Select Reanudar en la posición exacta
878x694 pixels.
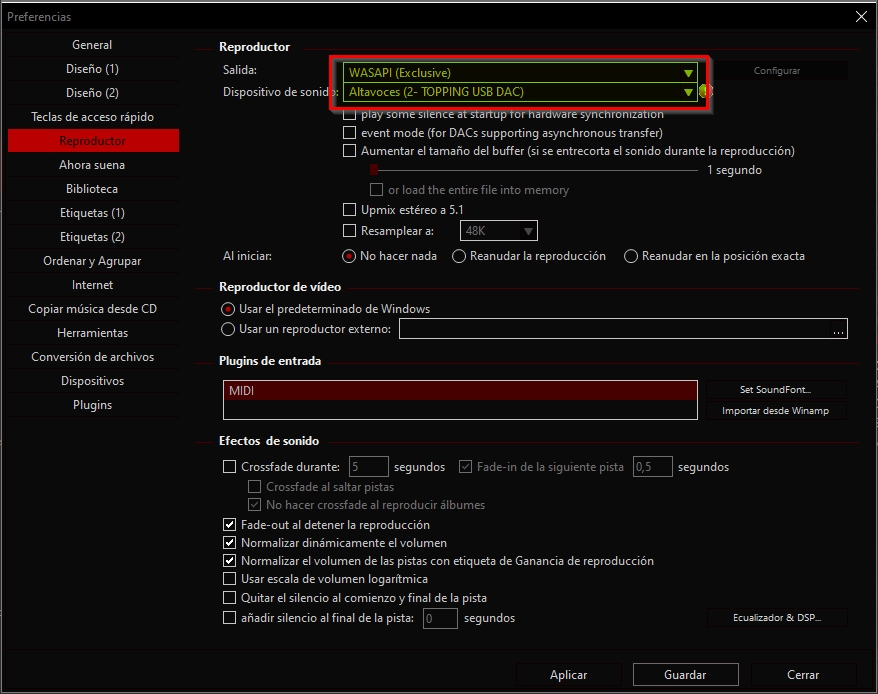(631, 257)
